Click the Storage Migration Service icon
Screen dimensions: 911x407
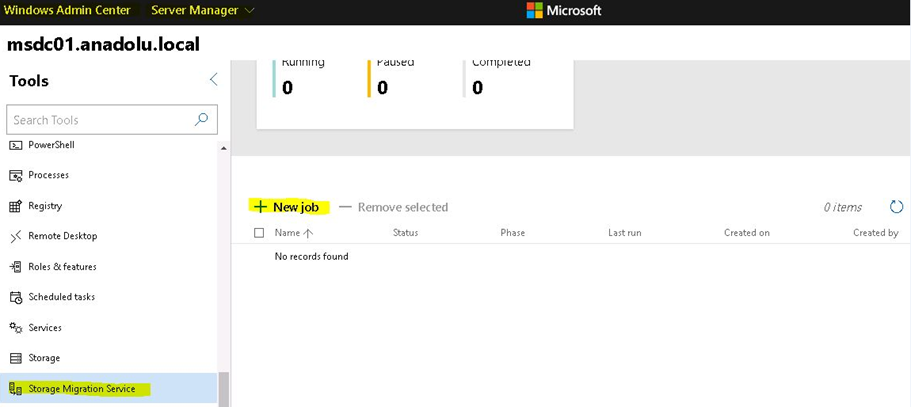[16, 389]
